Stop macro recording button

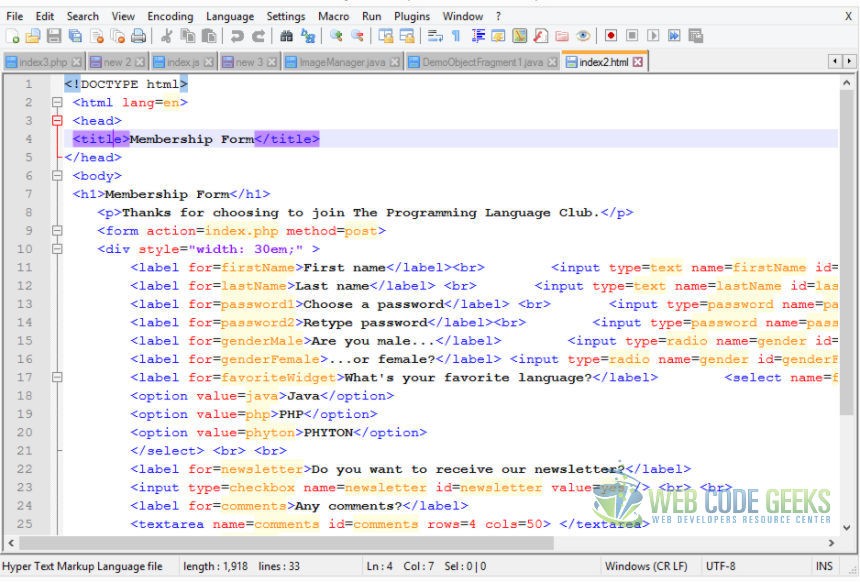(632, 36)
